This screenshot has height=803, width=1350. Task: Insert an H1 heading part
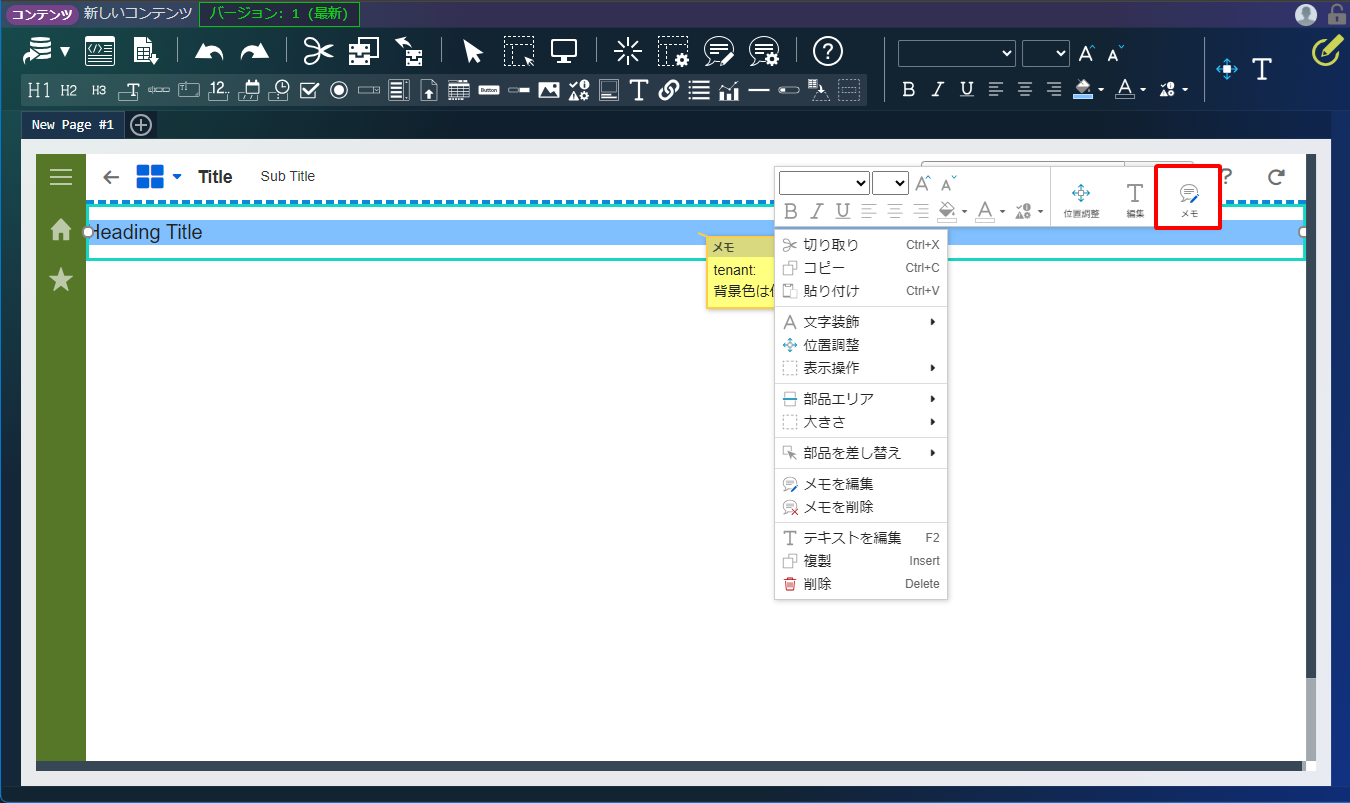click(38, 90)
